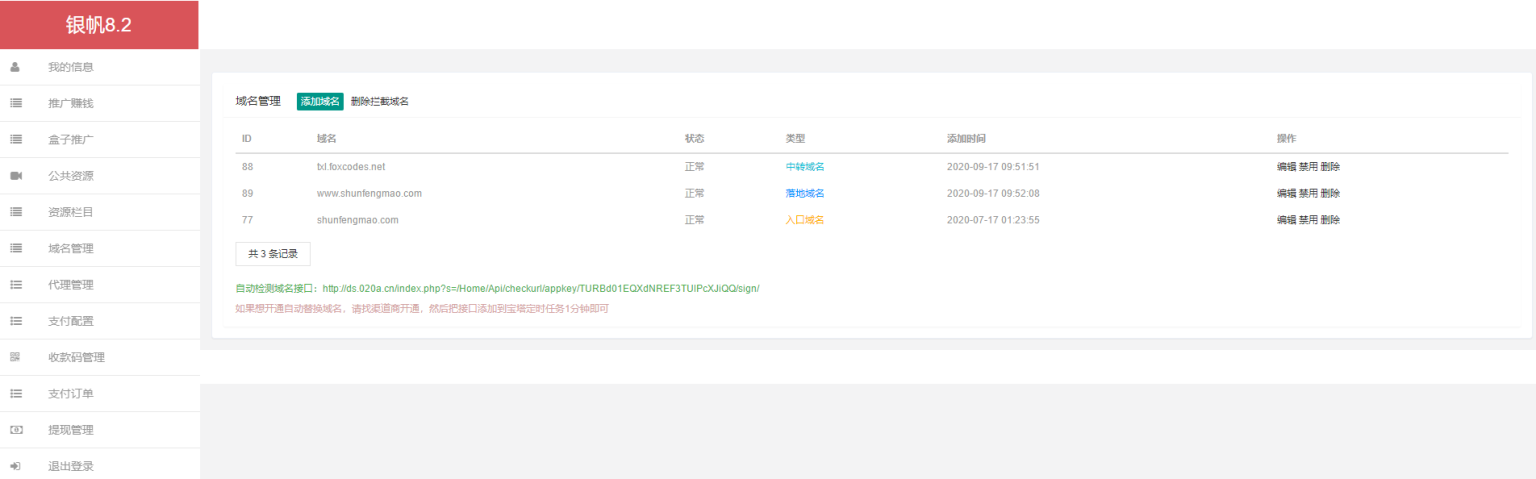
Task: Click the sign-out arrow icon for 退出登录
Action: coord(16,466)
